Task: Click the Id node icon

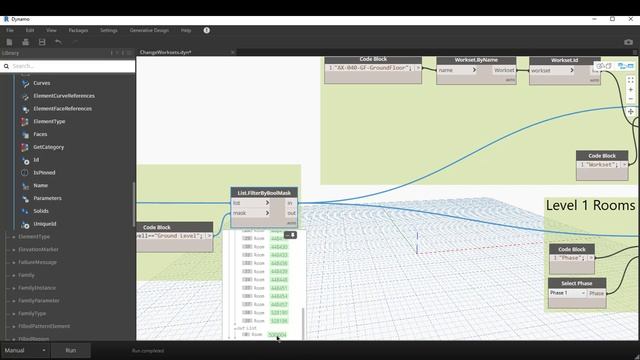Action: point(25,160)
